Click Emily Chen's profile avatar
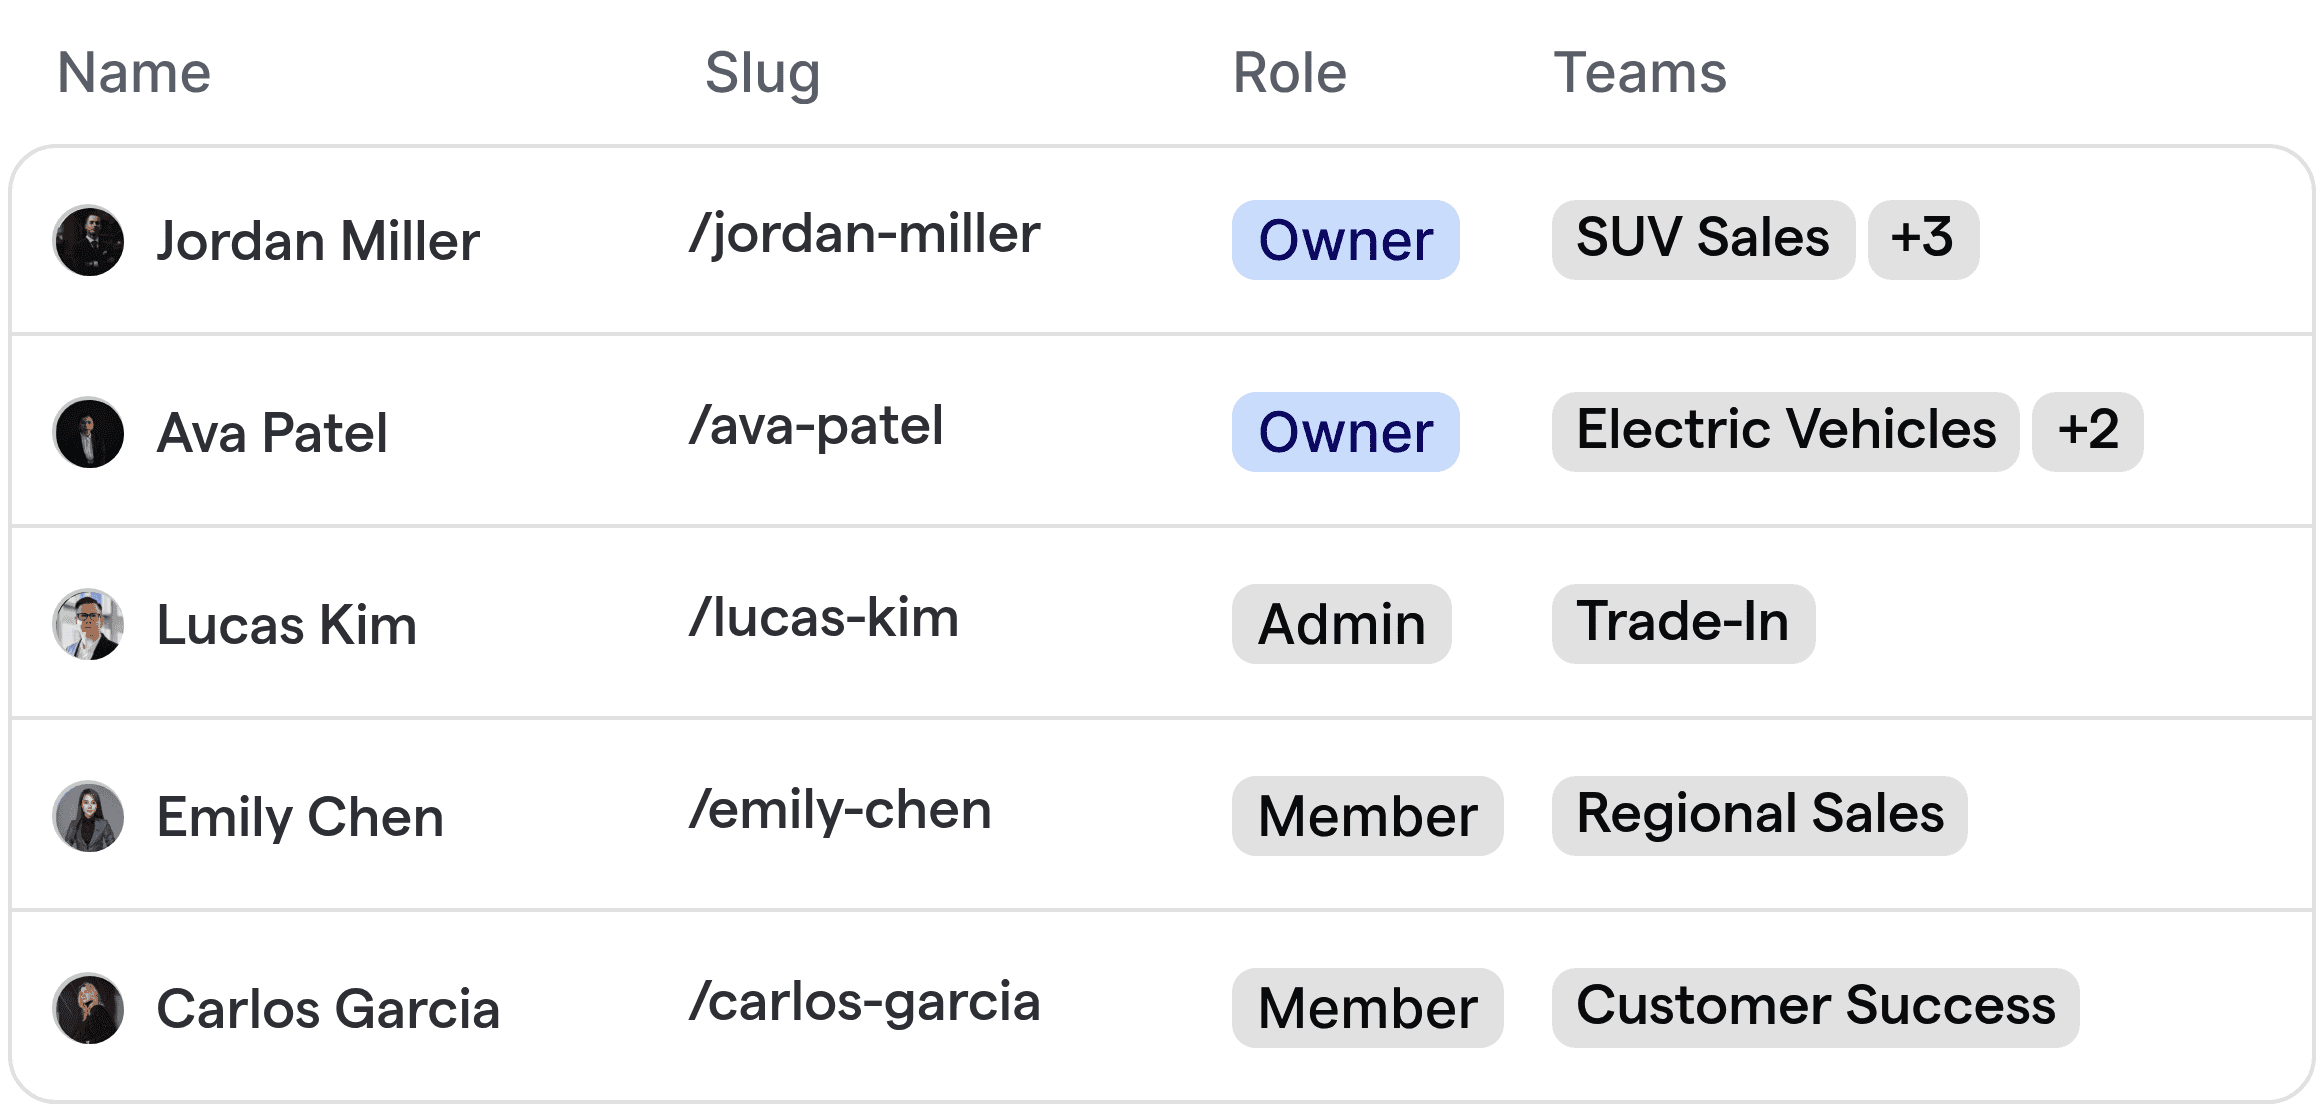 coord(89,816)
